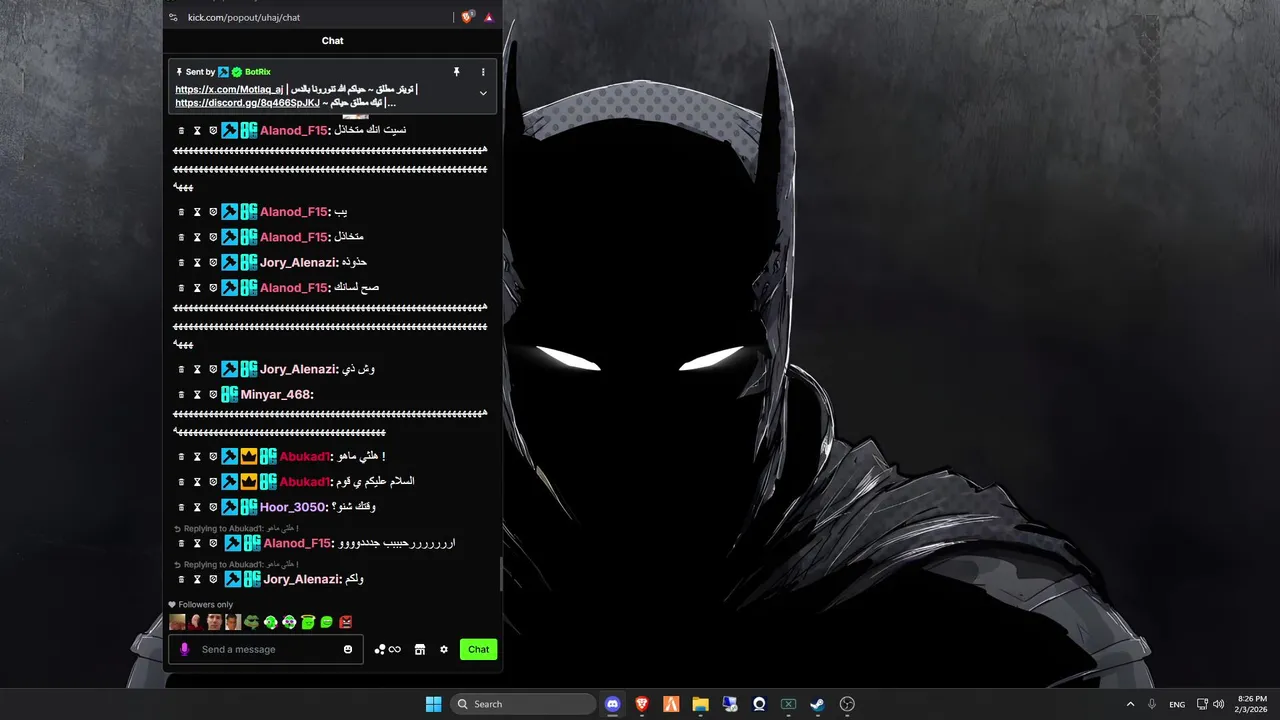The image size is (1280, 720).
Task: Open chat settings gear icon
Action: pos(444,649)
